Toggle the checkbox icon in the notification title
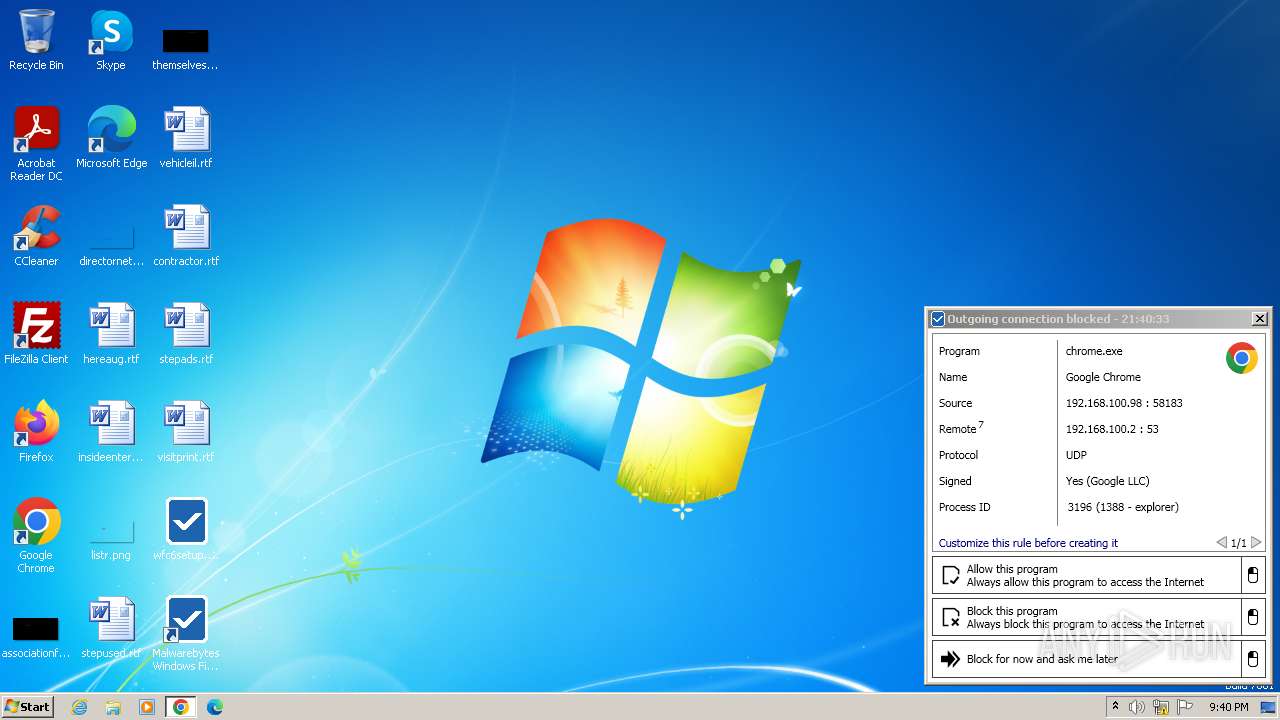 point(938,319)
